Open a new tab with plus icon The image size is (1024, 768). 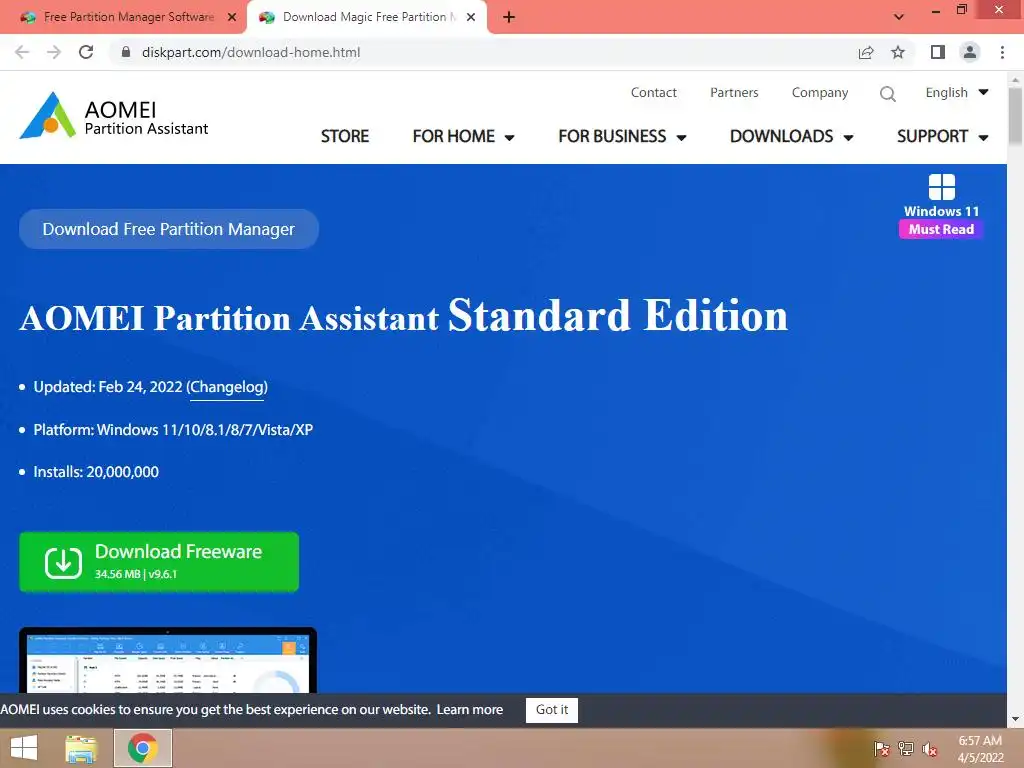pyautogui.click(x=509, y=17)
